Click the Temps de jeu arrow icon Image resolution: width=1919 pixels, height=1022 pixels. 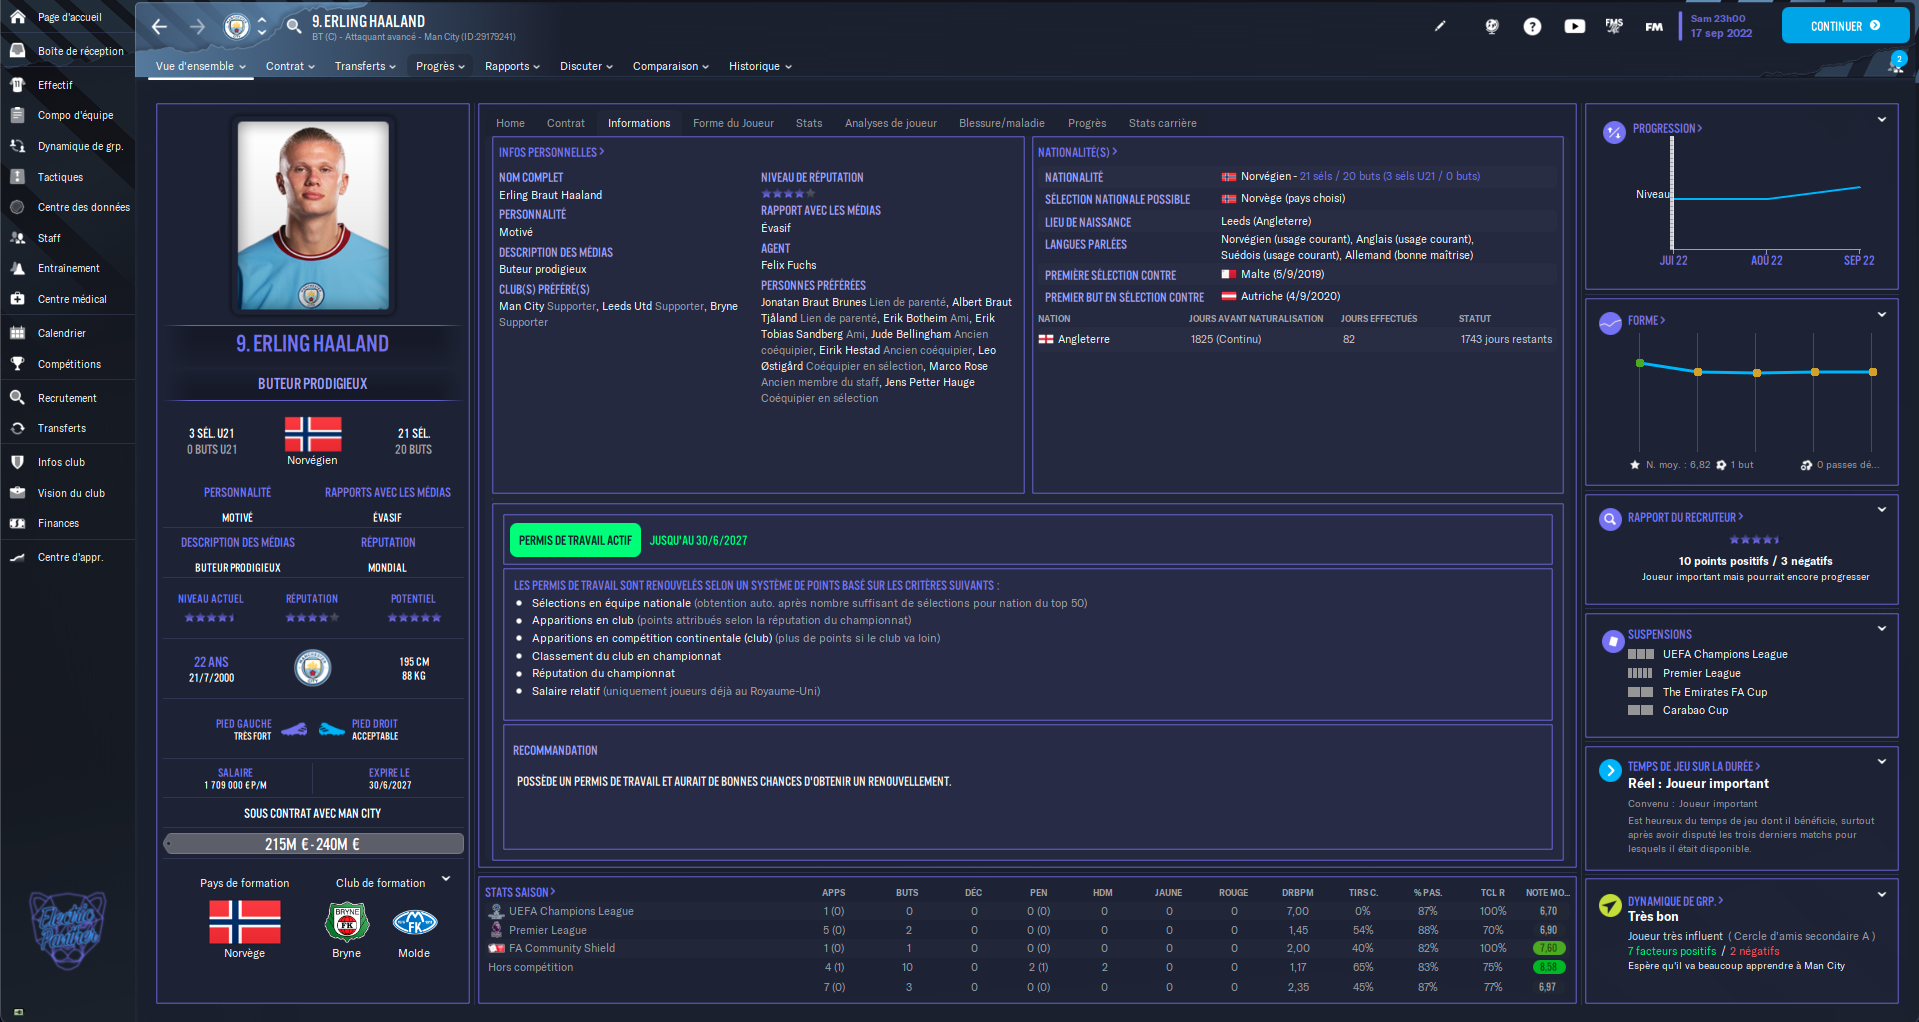point(1610,770)
